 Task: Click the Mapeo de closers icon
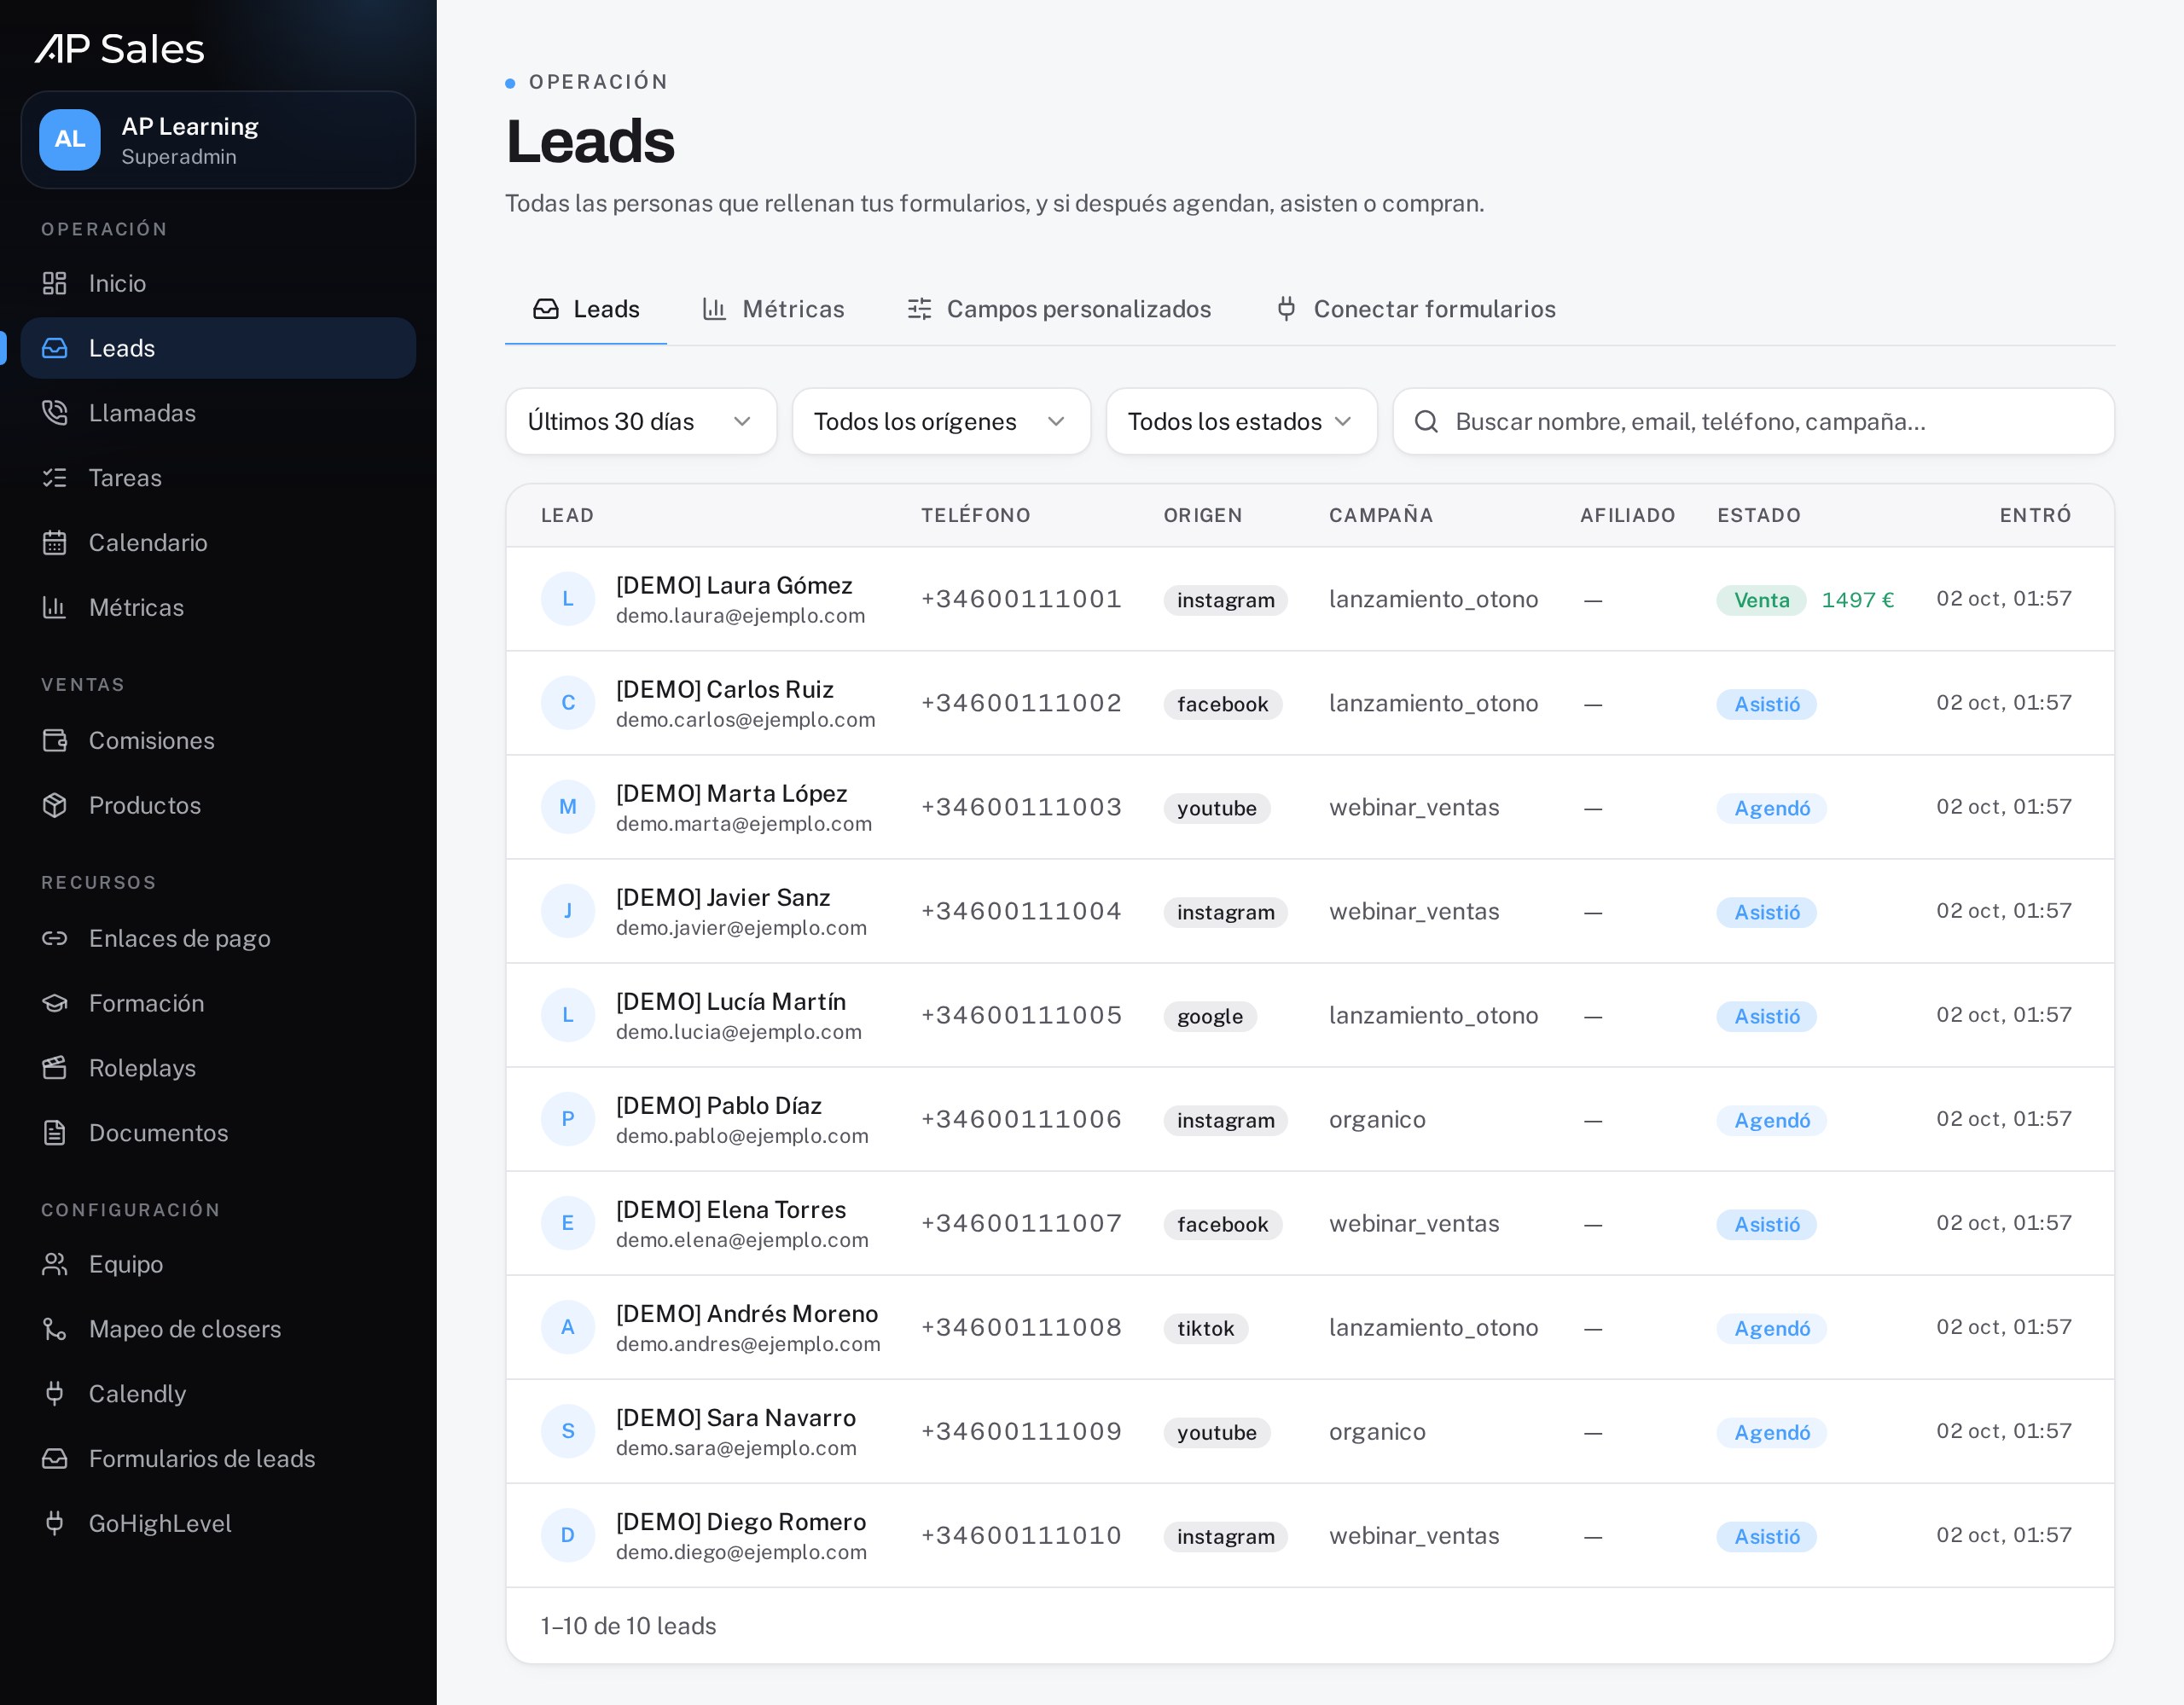[54, 1330]
